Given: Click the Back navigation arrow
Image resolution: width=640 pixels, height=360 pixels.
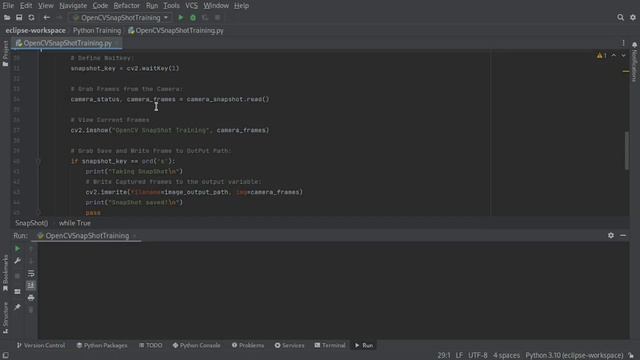Looking at the screenshot, I should 47,18.
